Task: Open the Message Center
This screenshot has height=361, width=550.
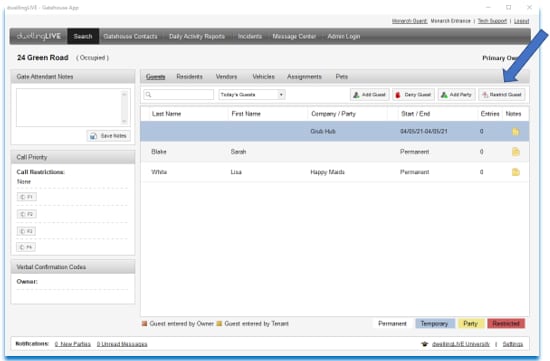Action: pos(294,36)
